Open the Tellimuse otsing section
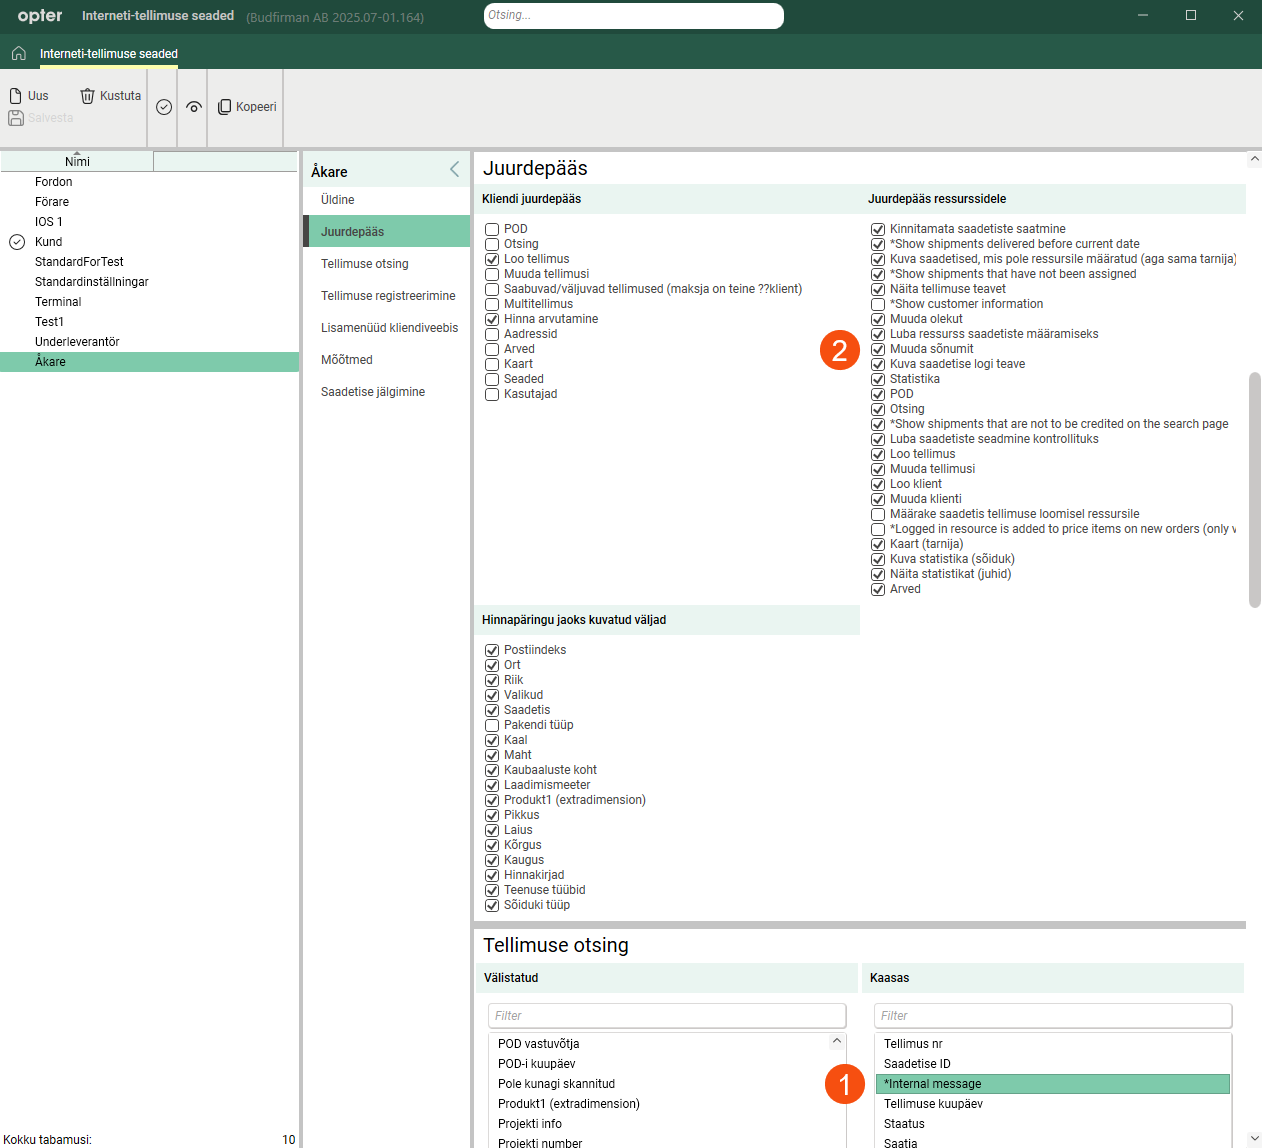The width and height of the screenshot is (1262, 1148). point(365,264)
